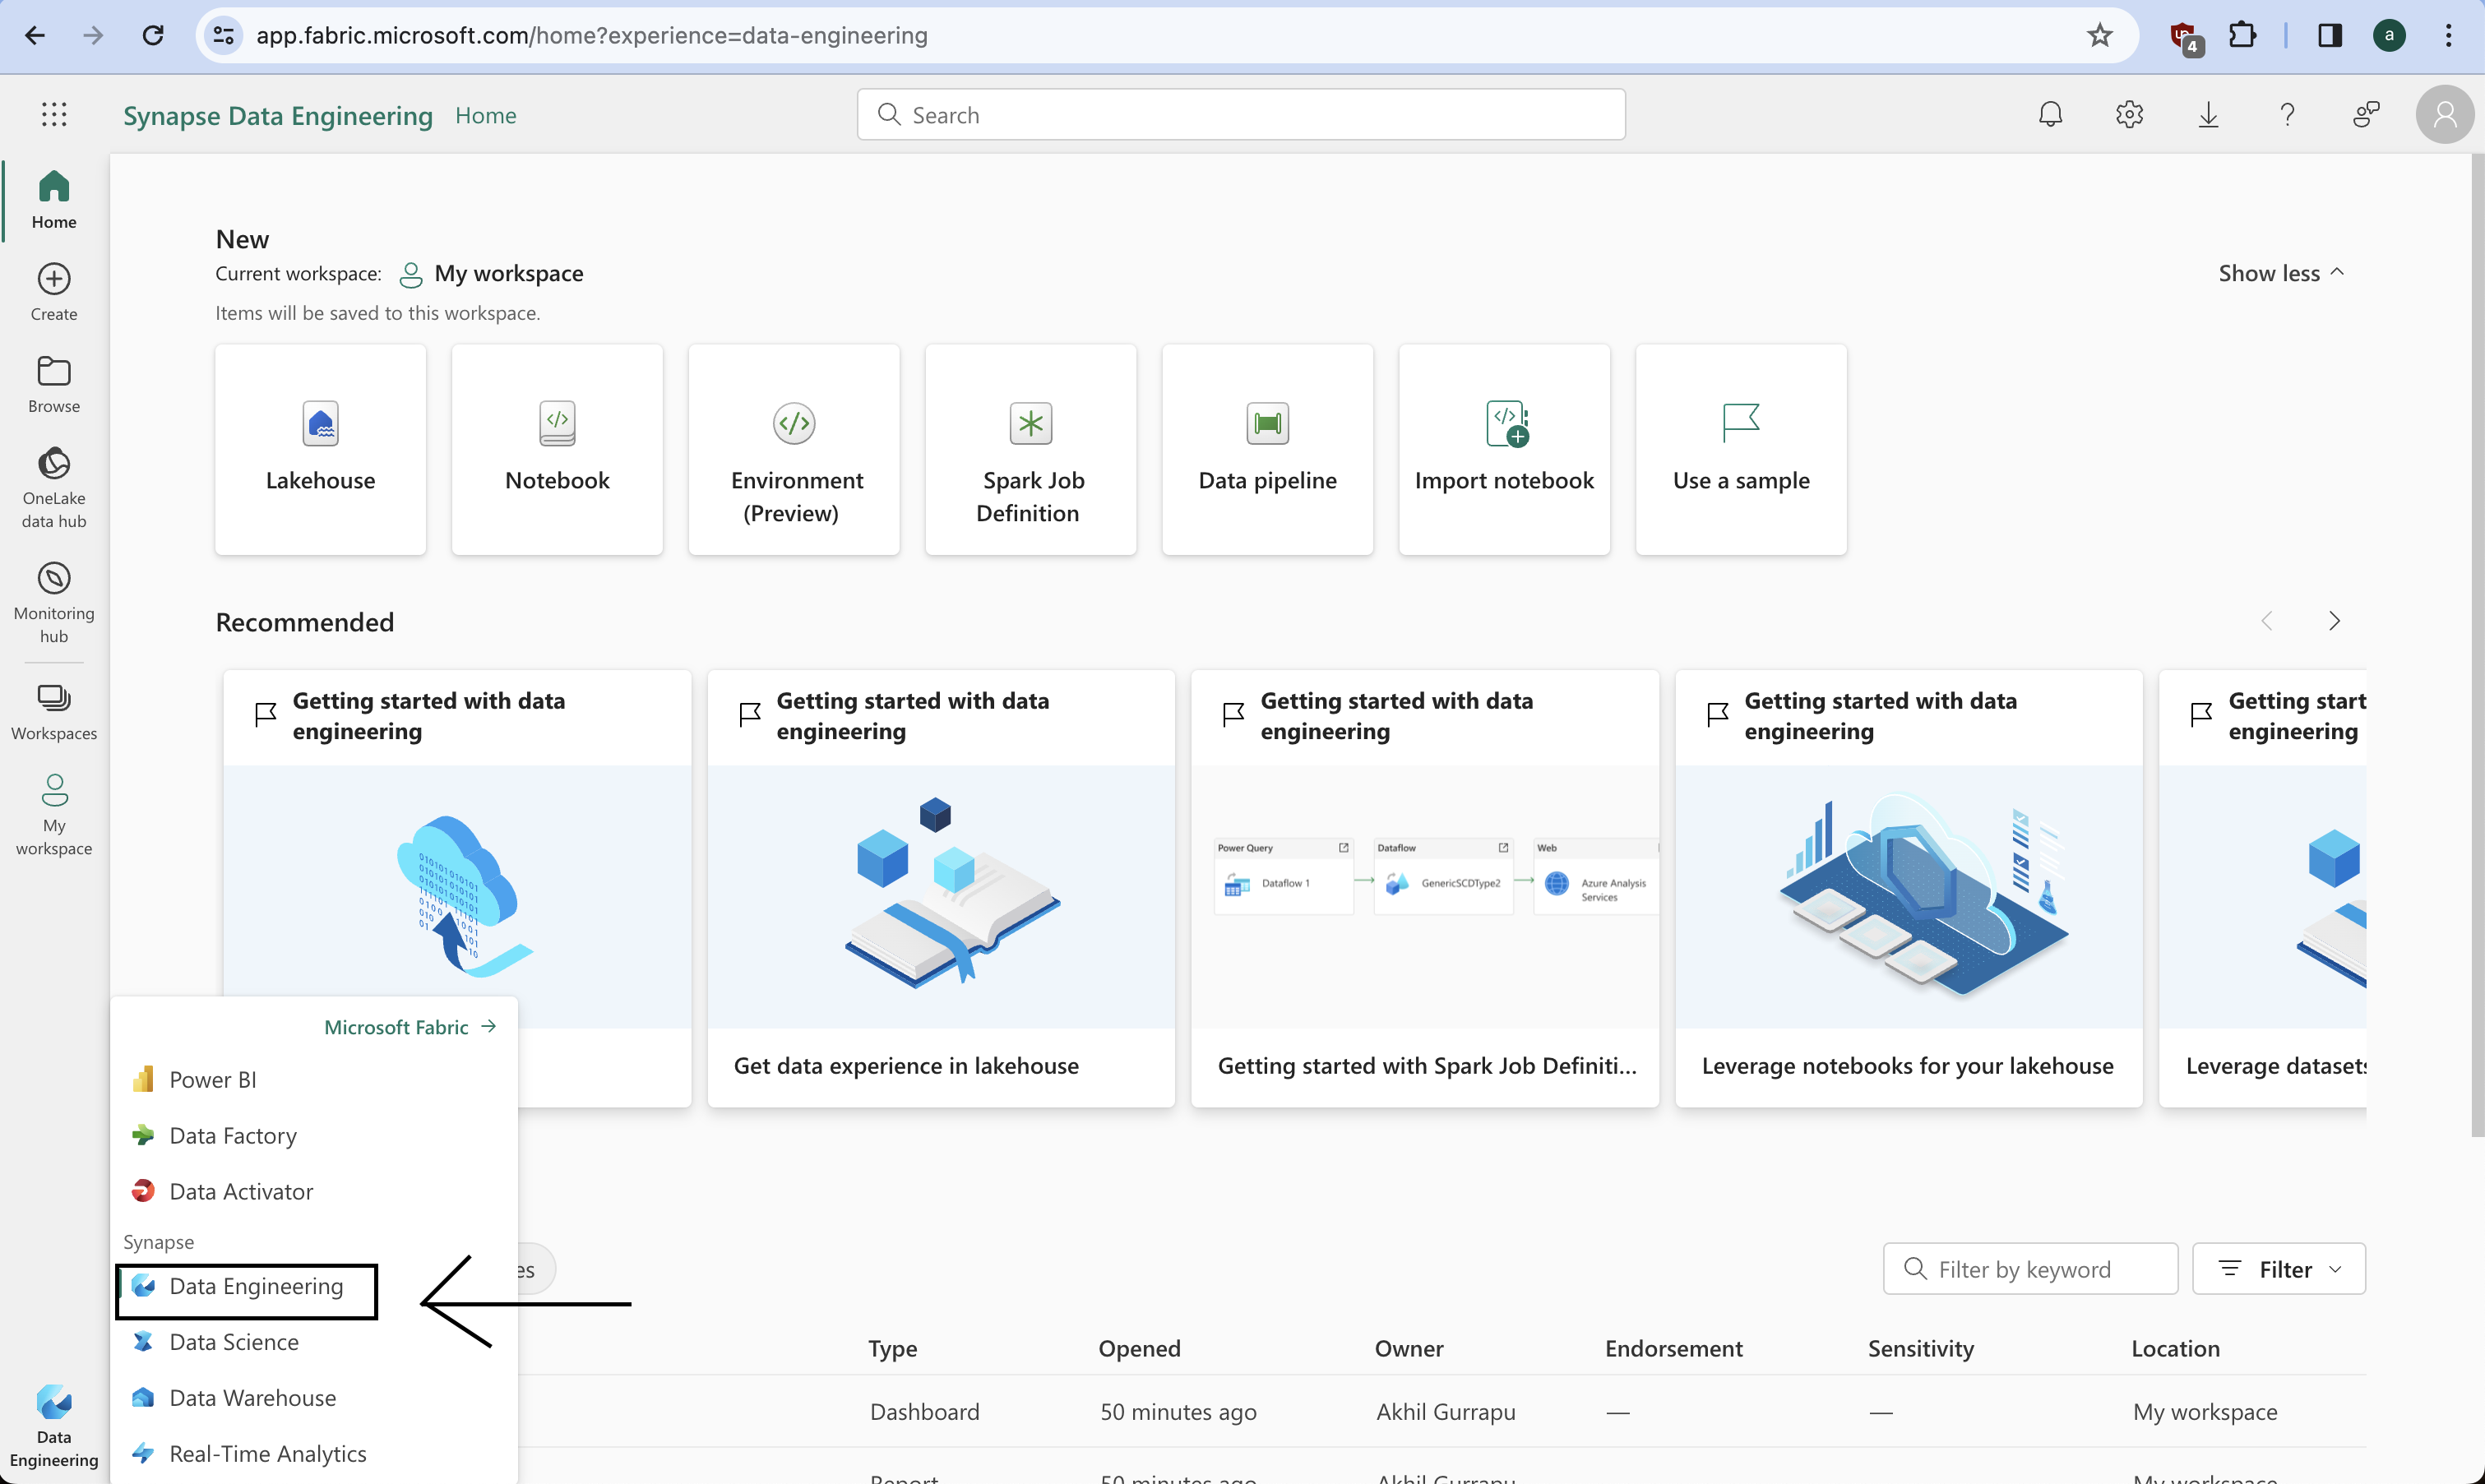Open Create in the left sidebar

[x=54, y=292]
